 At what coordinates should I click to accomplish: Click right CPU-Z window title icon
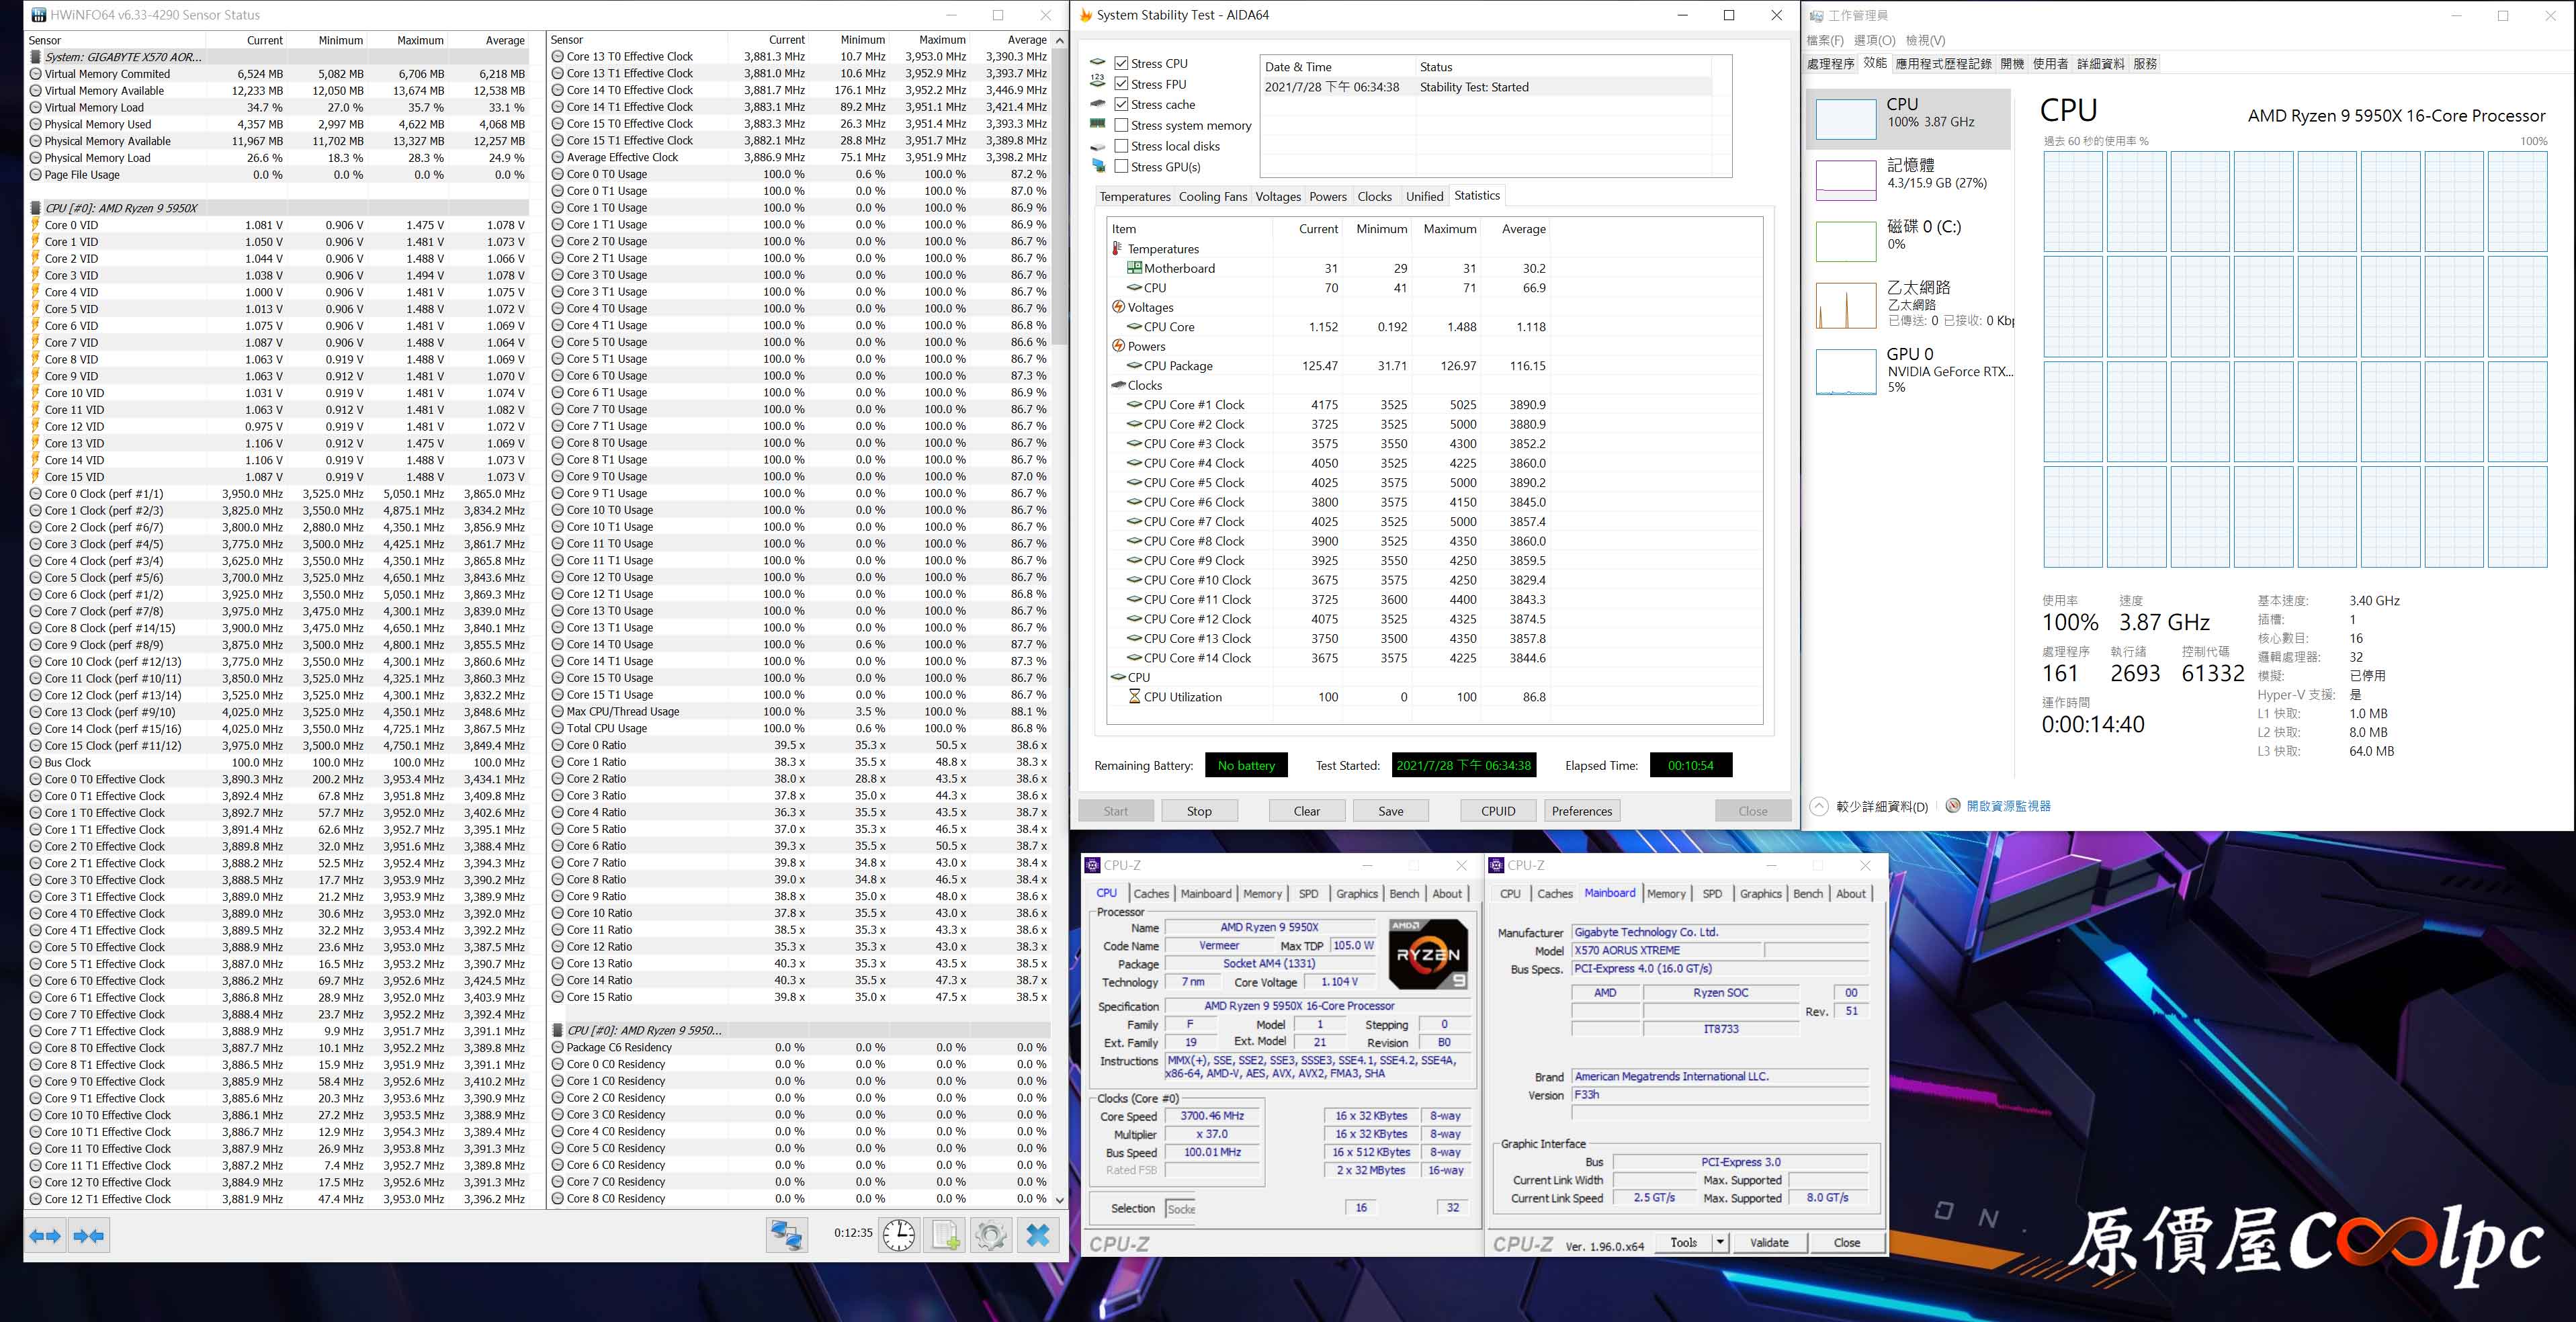click(x=1497, y=865)
